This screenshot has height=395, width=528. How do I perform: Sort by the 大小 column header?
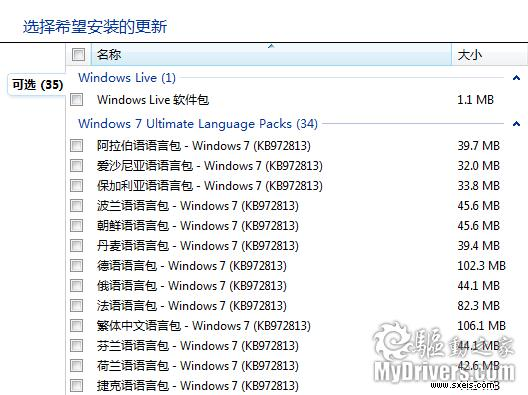(489, 55)
